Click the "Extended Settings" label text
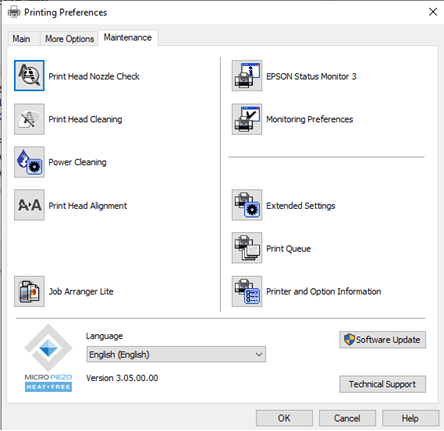The image size is (444, 431). click(x=301, y=206)
